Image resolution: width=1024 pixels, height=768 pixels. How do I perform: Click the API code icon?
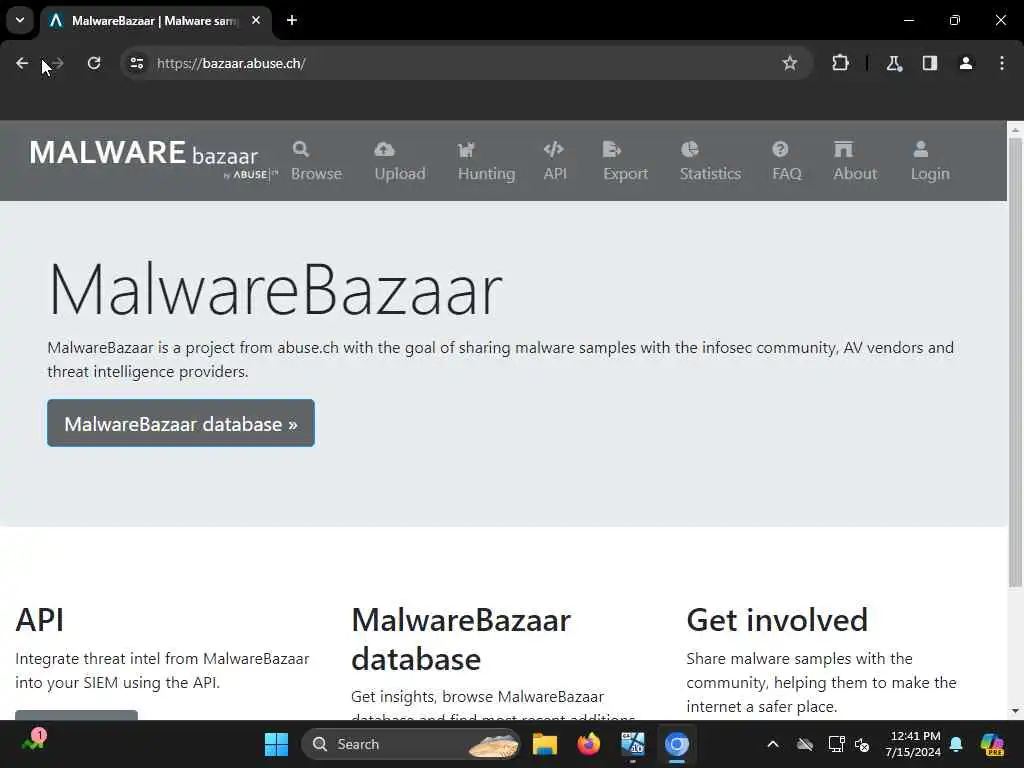pyautogui.click(x=553, y=150)
